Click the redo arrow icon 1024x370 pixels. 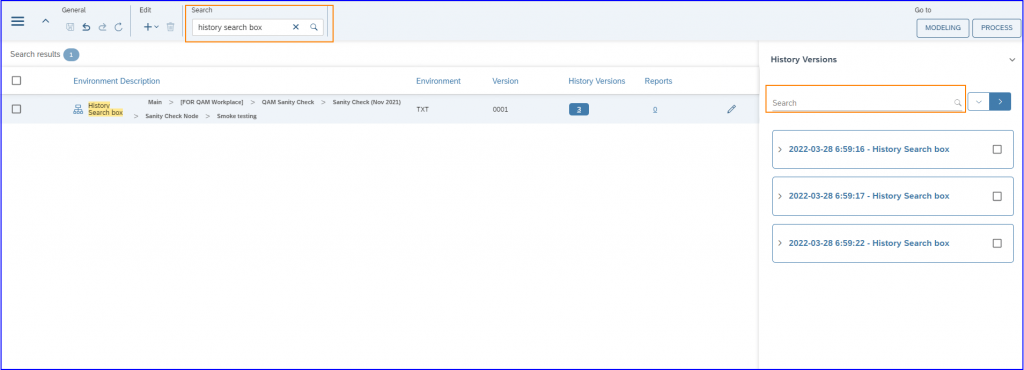click(103, 27)
